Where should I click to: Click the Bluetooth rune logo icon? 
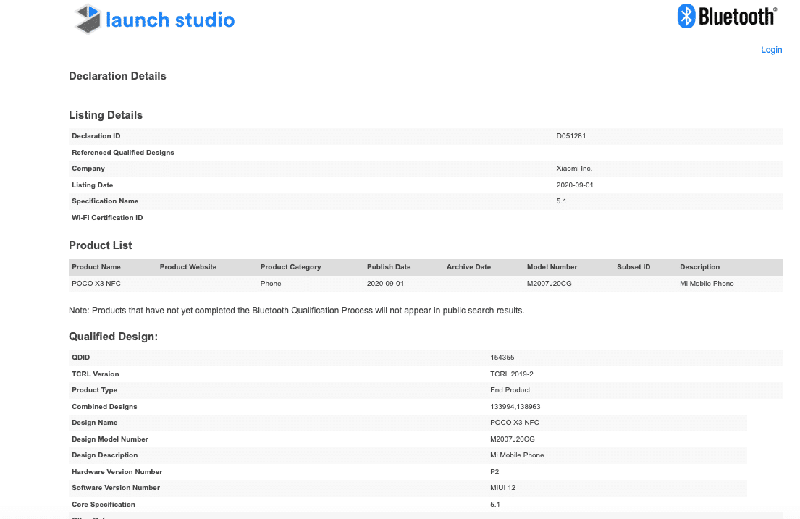[x=687, y=16]
